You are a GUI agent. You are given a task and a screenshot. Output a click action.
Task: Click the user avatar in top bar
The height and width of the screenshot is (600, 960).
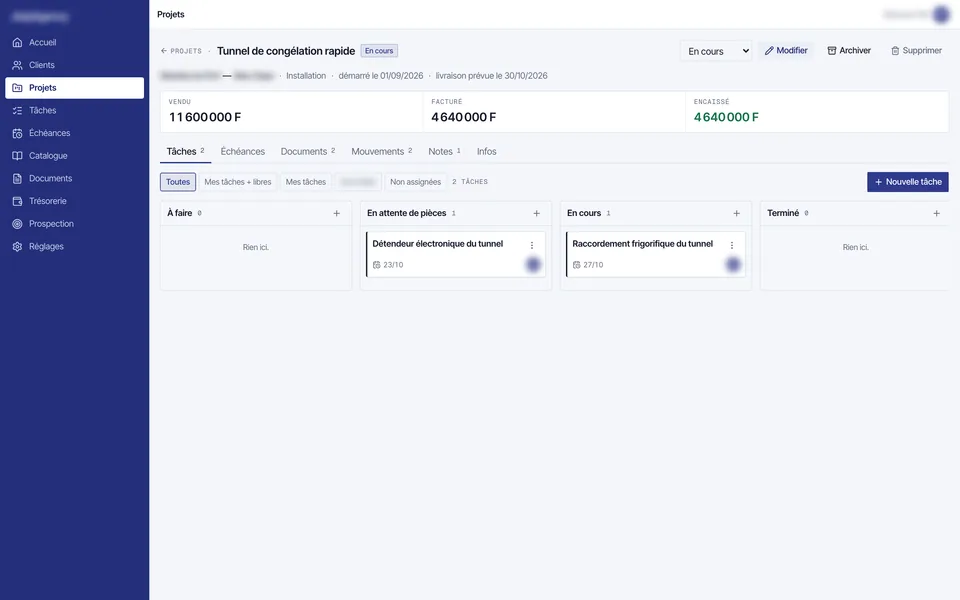(941, 14)
